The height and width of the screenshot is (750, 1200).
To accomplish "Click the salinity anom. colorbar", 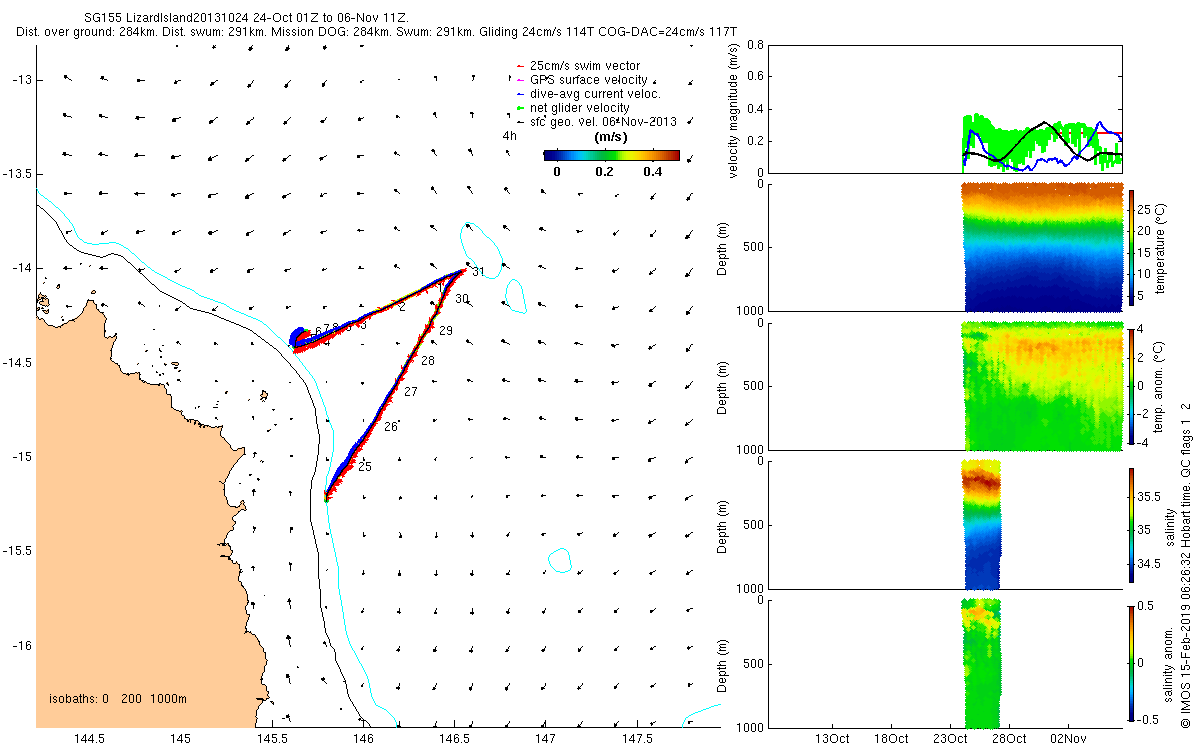I will point(1134,662).
